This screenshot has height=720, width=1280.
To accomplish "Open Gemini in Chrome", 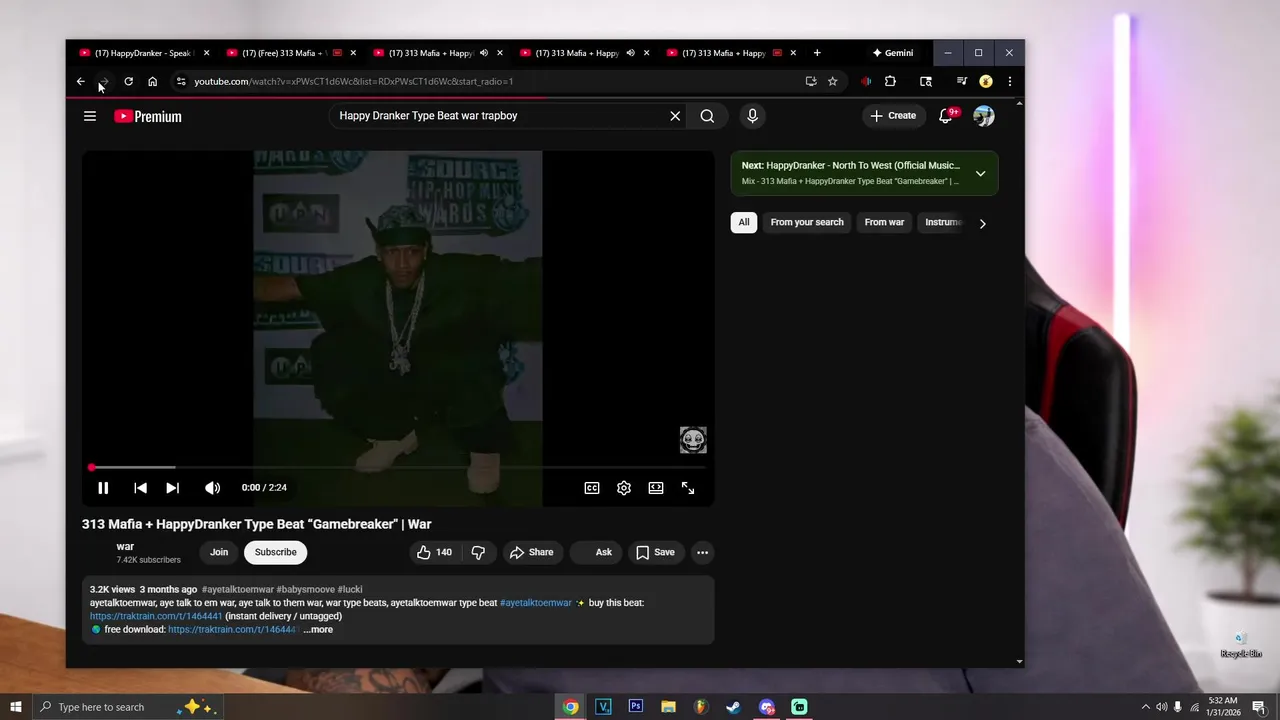I will [893, 53].
